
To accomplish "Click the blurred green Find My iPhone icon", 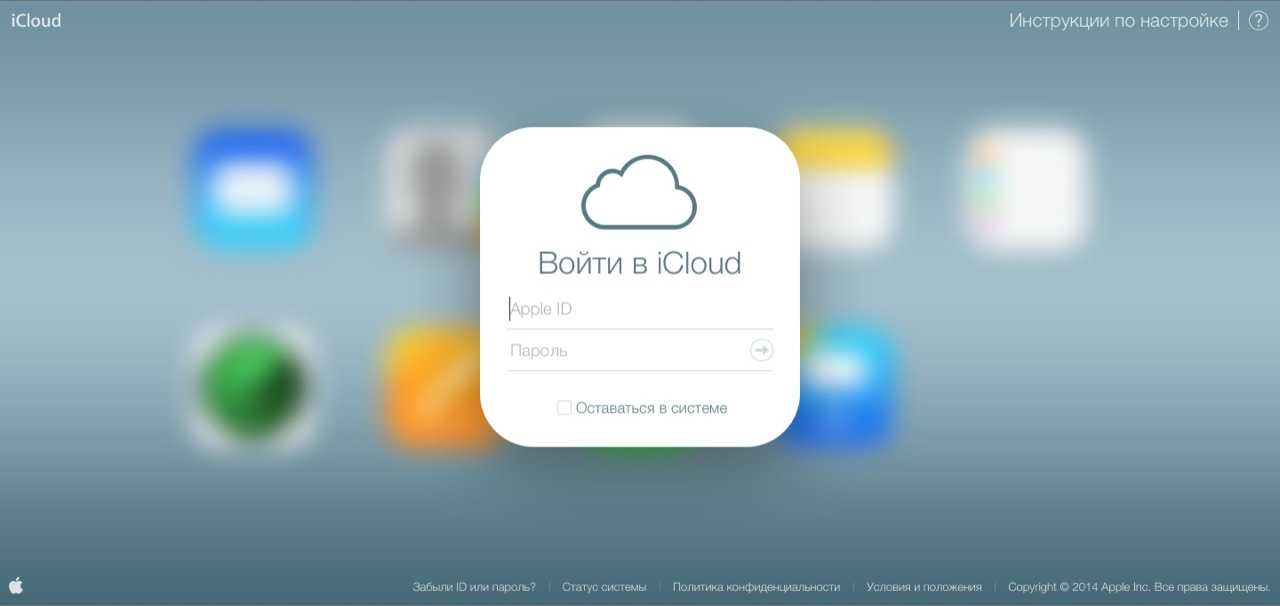I will 251,385.
